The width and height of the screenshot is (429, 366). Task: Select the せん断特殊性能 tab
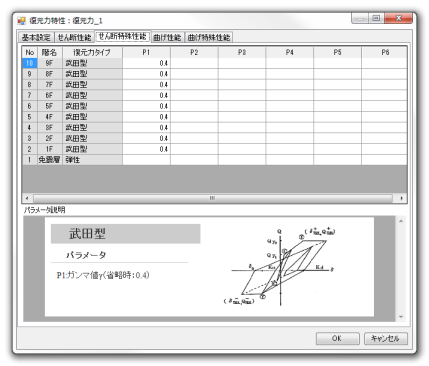pyautogui.click(x=123, y=36)
